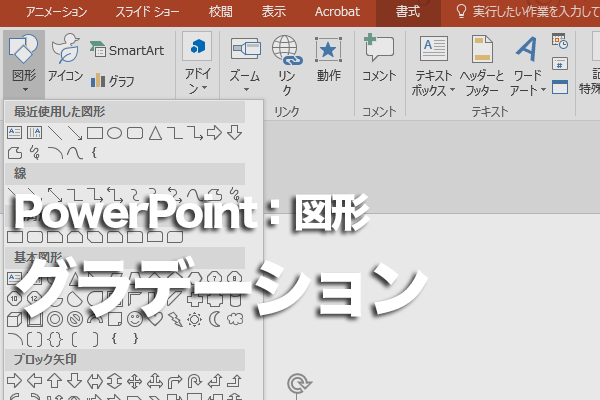Image resolution: width=600 pixels, height=400 pixels.
Task: Open the 校閲 tab
Action: (x=220, y=11)
